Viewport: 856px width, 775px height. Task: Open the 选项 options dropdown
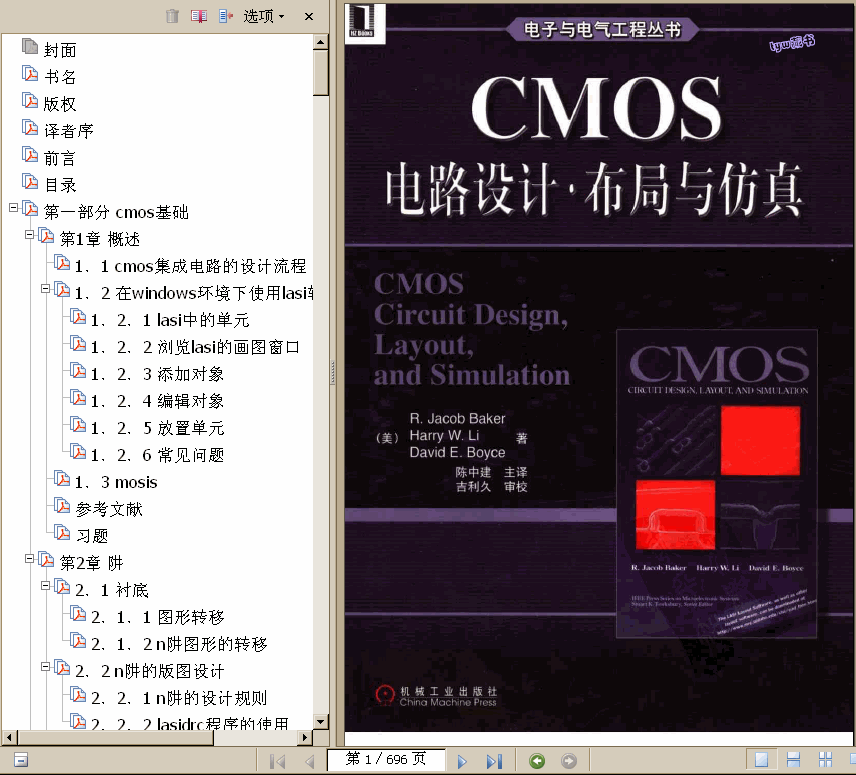[264, 16]
